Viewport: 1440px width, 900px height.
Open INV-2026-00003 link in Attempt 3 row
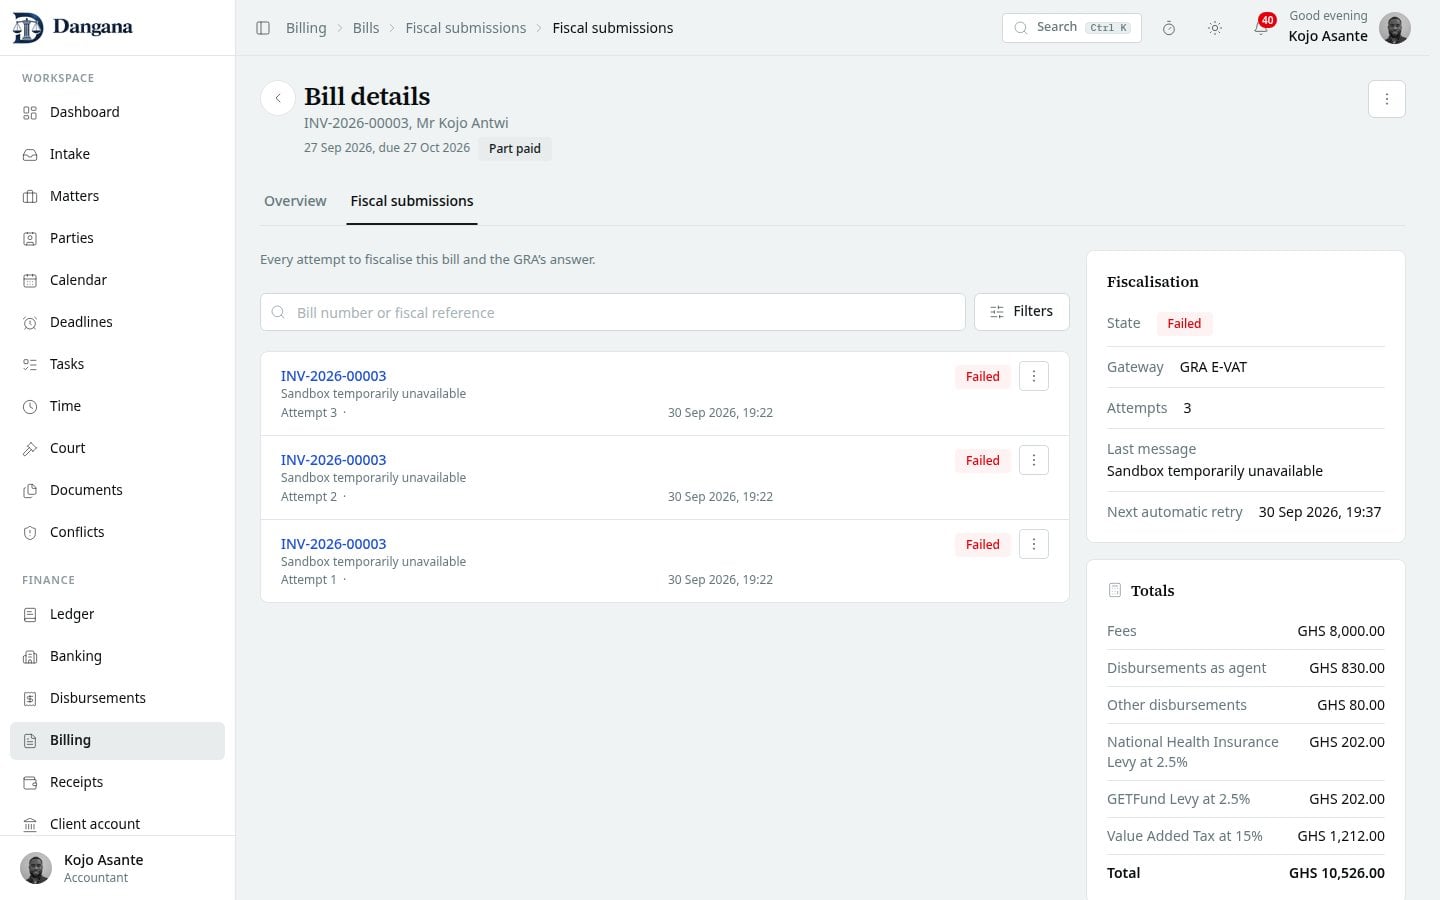coord(333,376)
